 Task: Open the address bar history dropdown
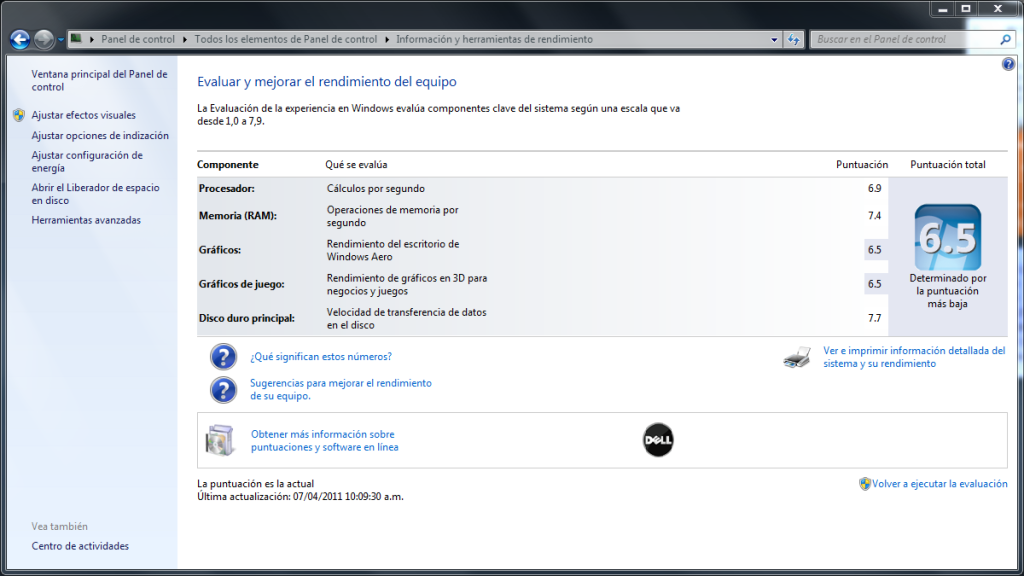(774, 40)
